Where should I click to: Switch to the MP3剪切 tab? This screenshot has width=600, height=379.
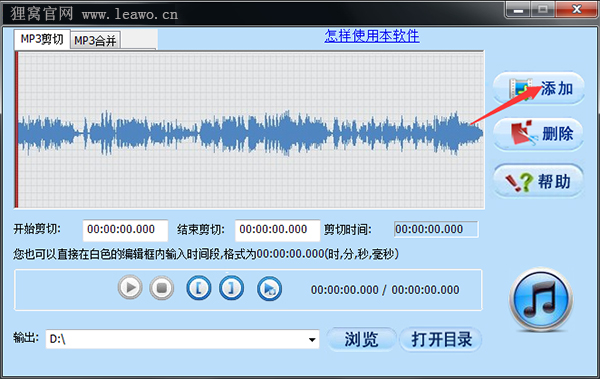click(x=42, y=39)
